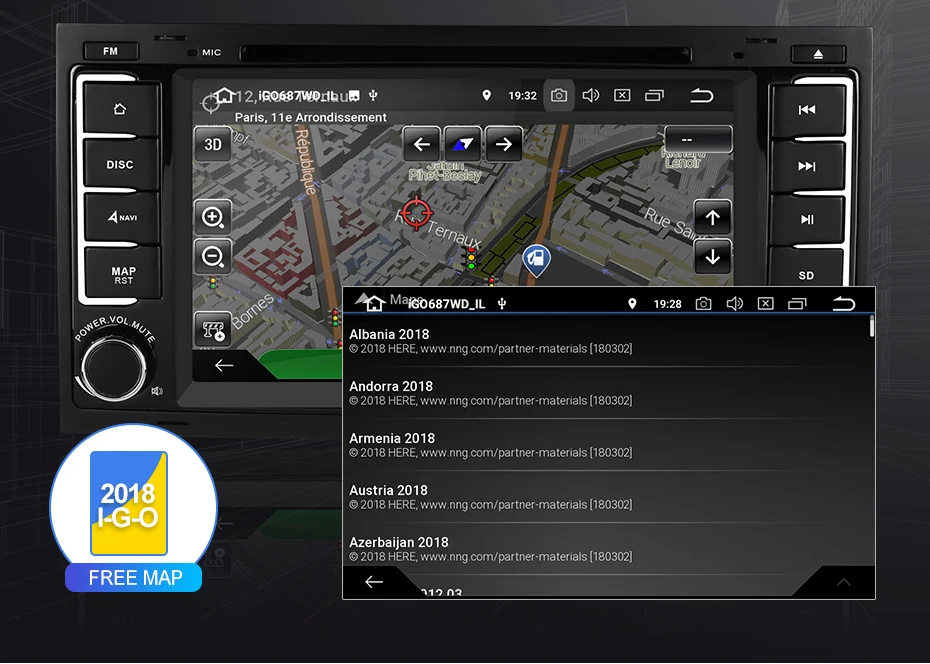Tap the hardware eject button
The height and width of the screenshot is (664, 930).
pos(818,54)
